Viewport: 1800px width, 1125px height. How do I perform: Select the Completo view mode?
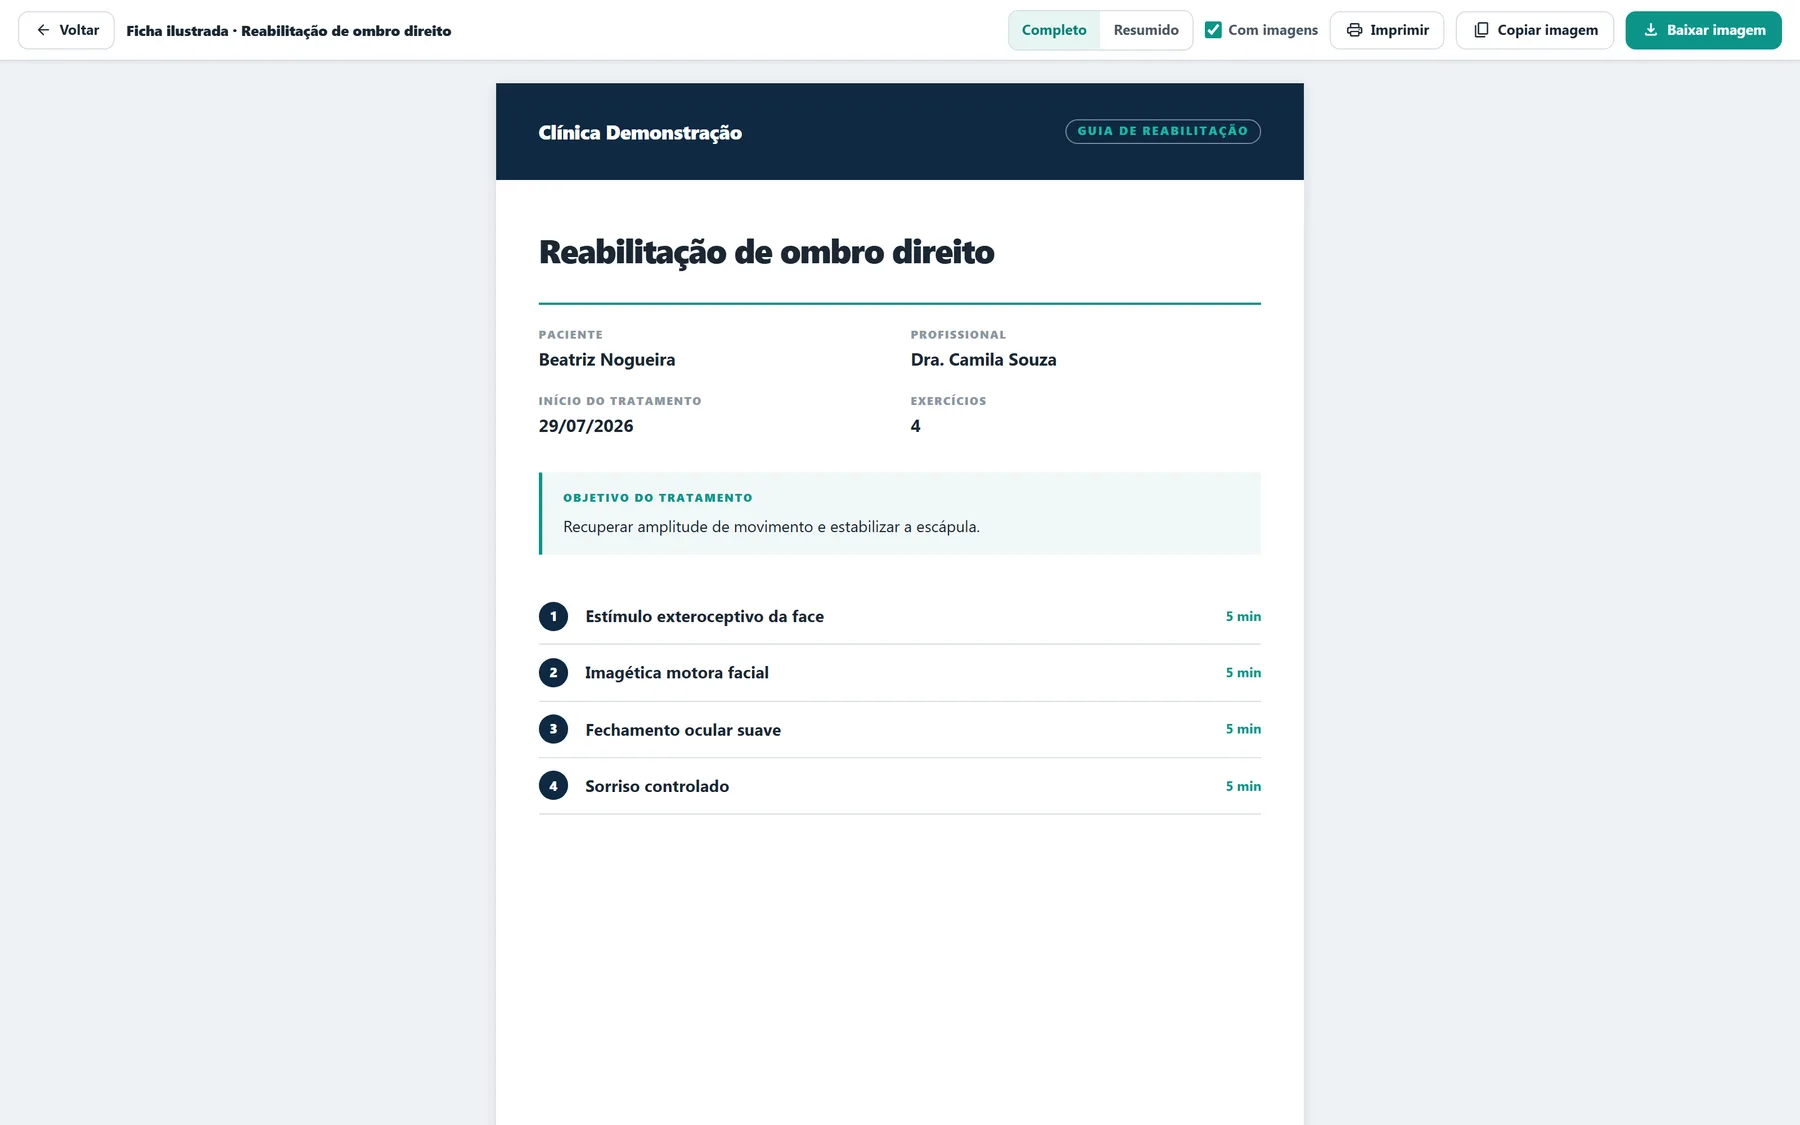1054,30
